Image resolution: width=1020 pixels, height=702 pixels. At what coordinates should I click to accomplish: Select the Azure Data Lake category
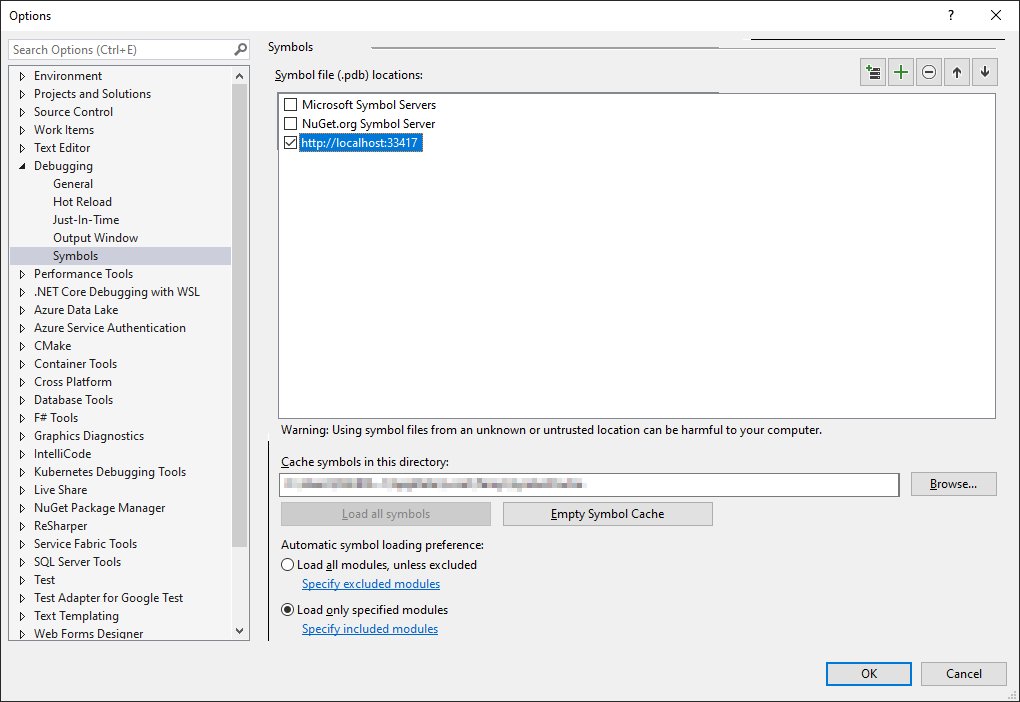pyautogui.click(x=76, y=310)
